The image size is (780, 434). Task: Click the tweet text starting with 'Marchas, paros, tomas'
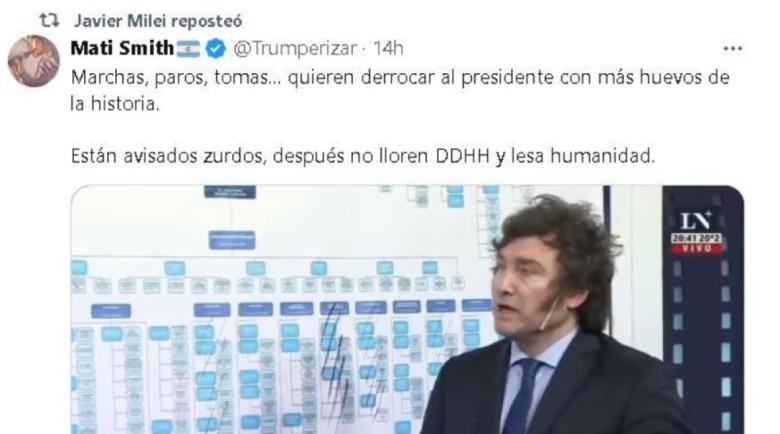tap(400, 91)
